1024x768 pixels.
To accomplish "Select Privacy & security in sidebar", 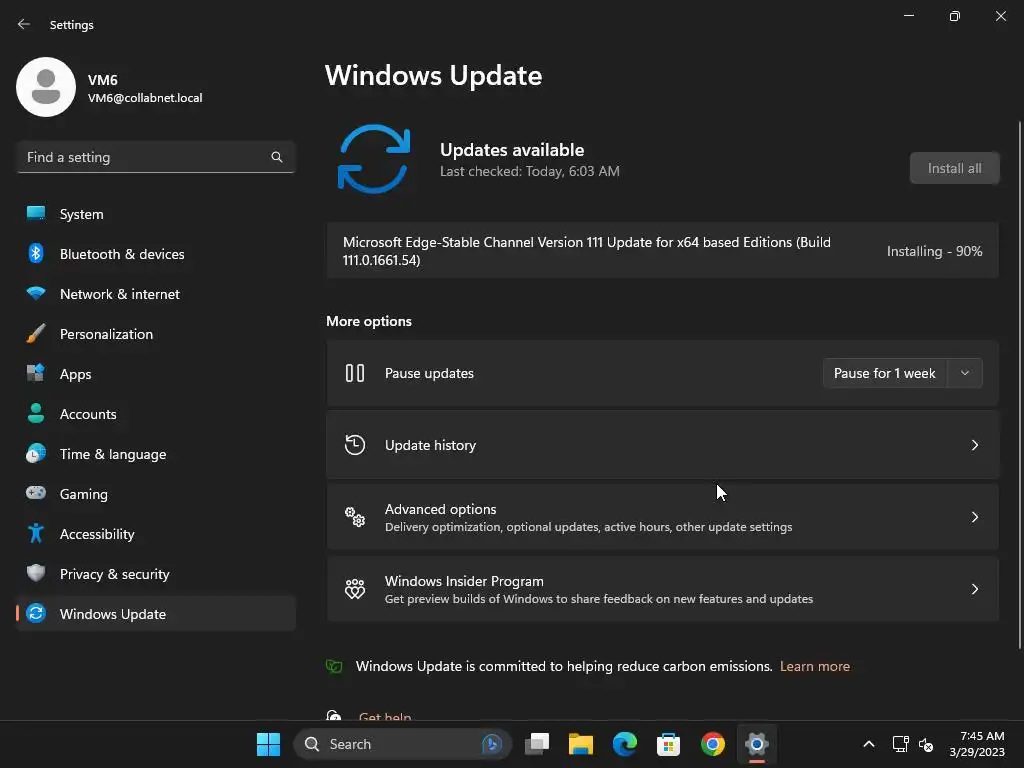I will tap(155, 573).
